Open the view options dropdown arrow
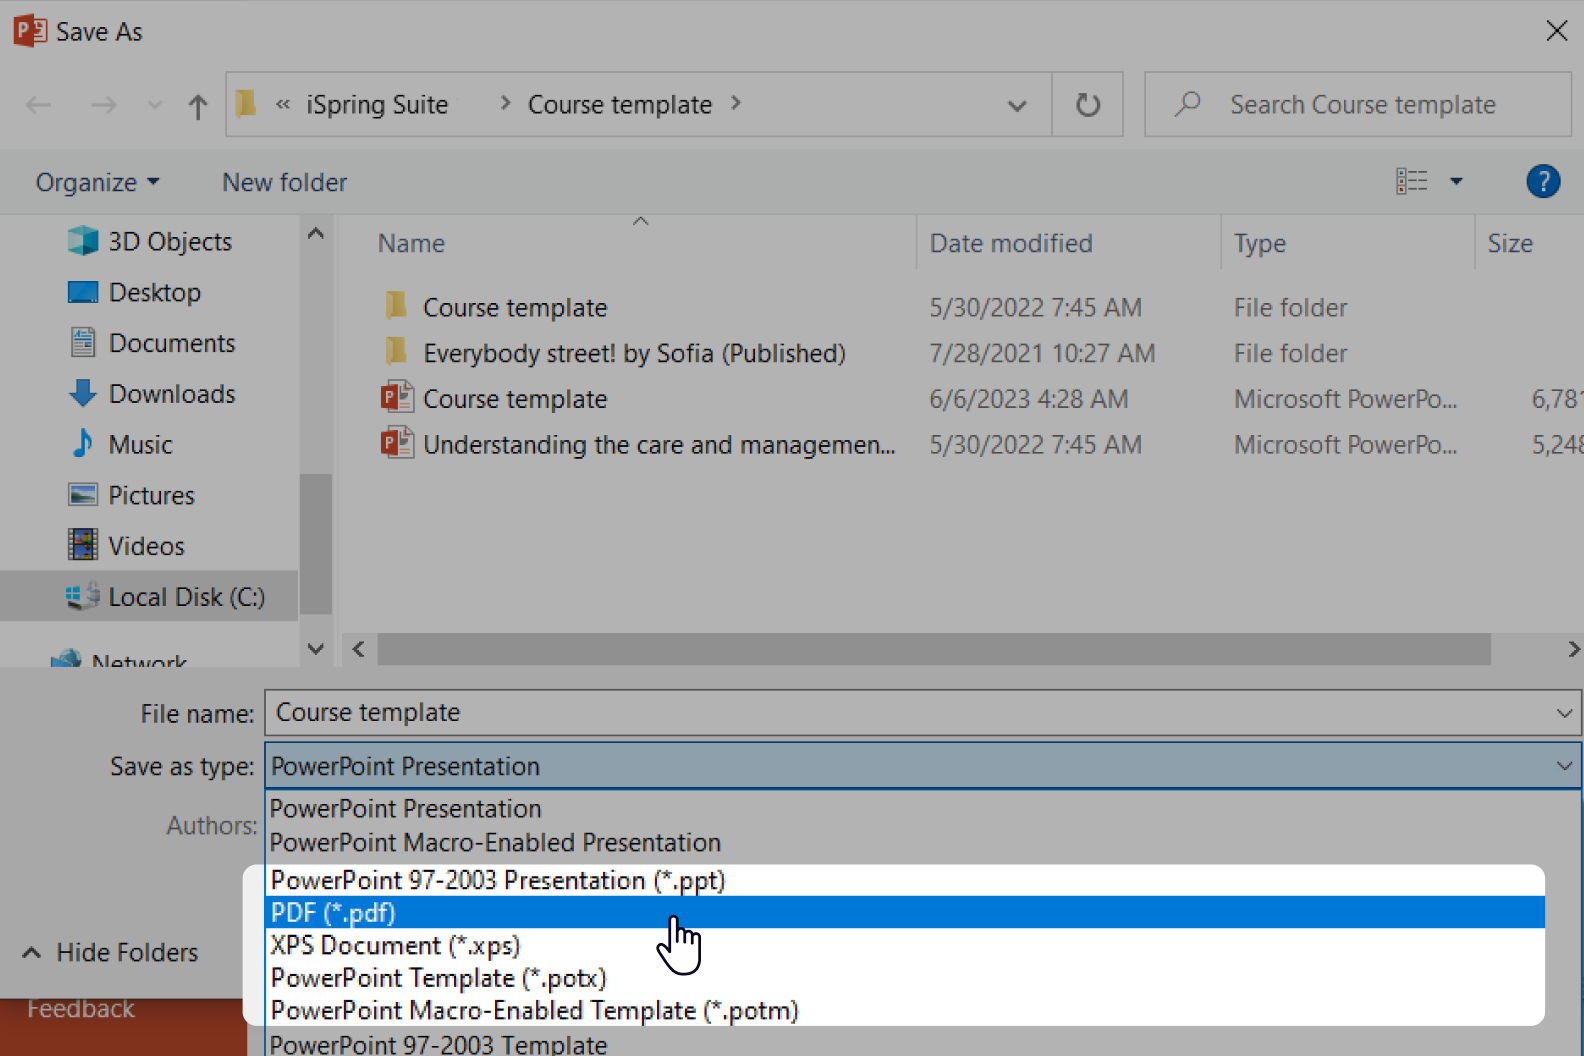The width and height of the screenshot is (1584, 1056). point(1456,181)
